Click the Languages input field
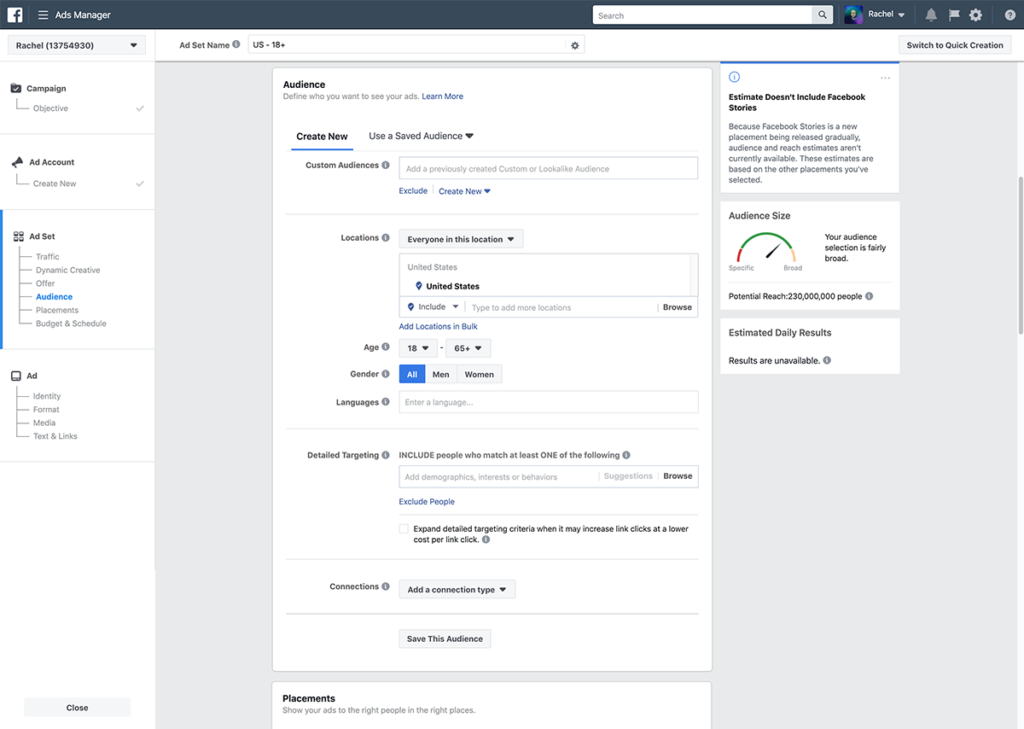Screen dimensions: 1024x729 click(x=548, y=402)
